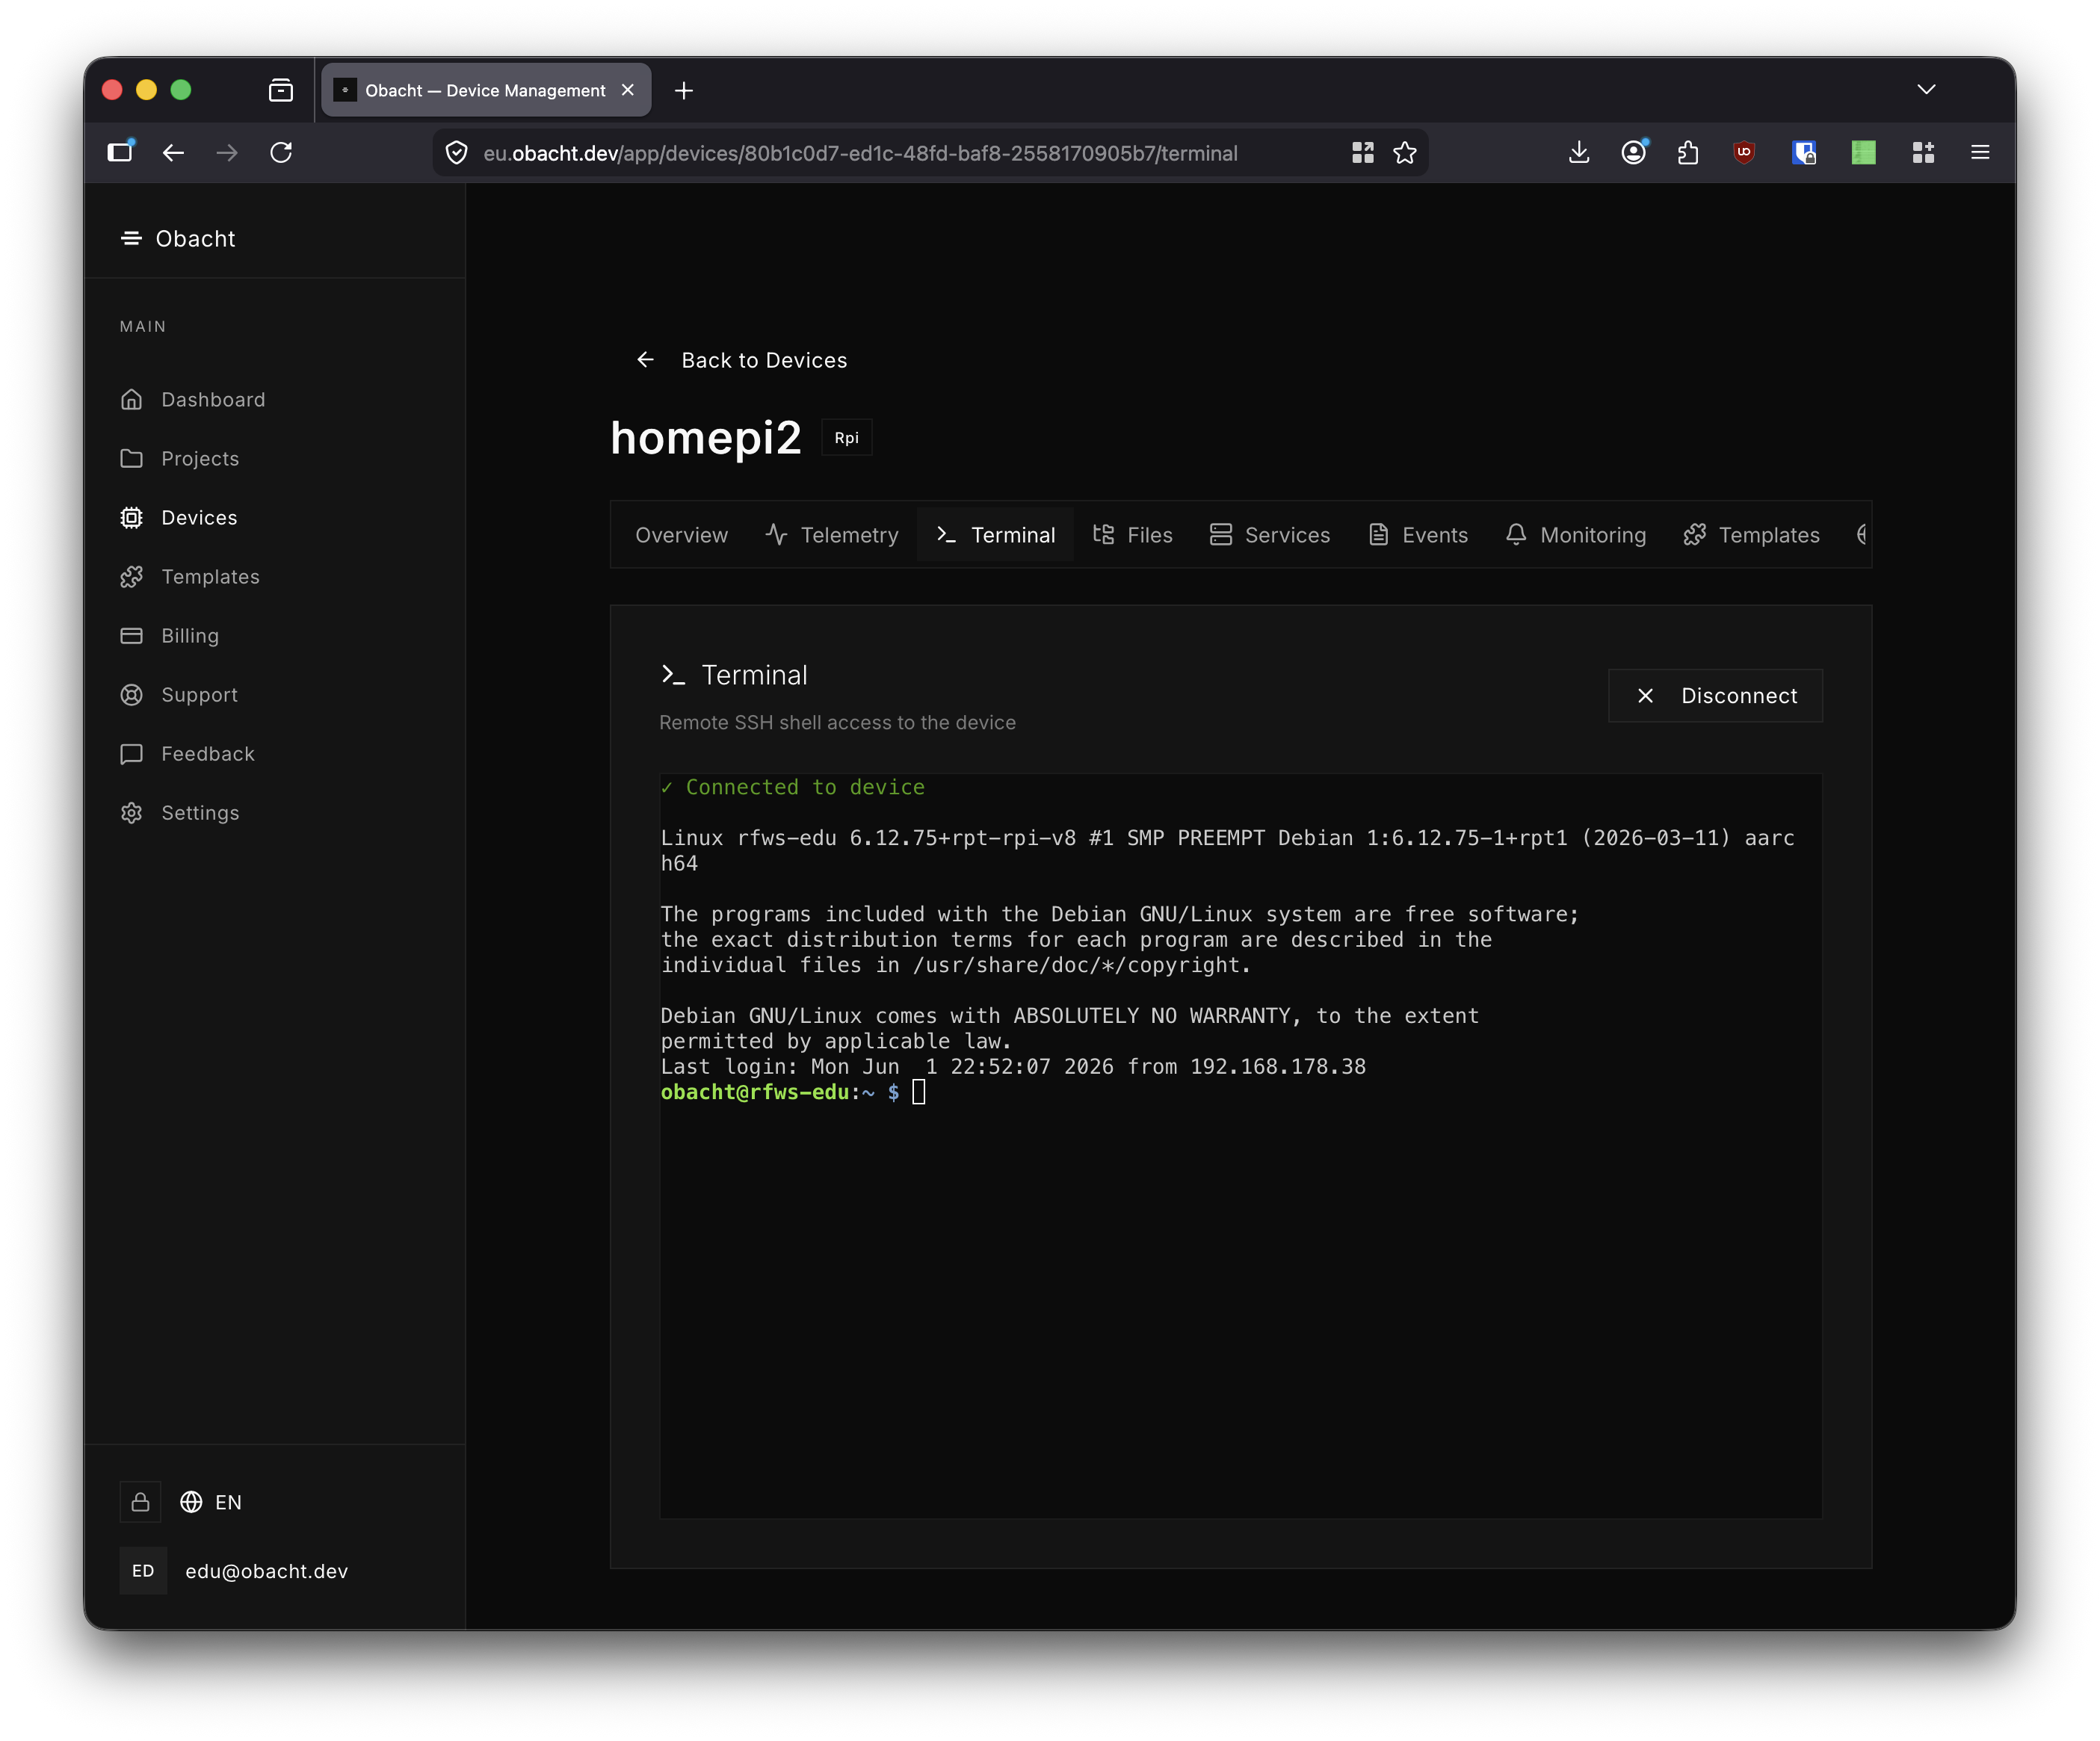The width and height of the screenshot is (2100, 1741).
Task: Toggle the Obacht sidebar menu icon
Action: click(131, 238)
